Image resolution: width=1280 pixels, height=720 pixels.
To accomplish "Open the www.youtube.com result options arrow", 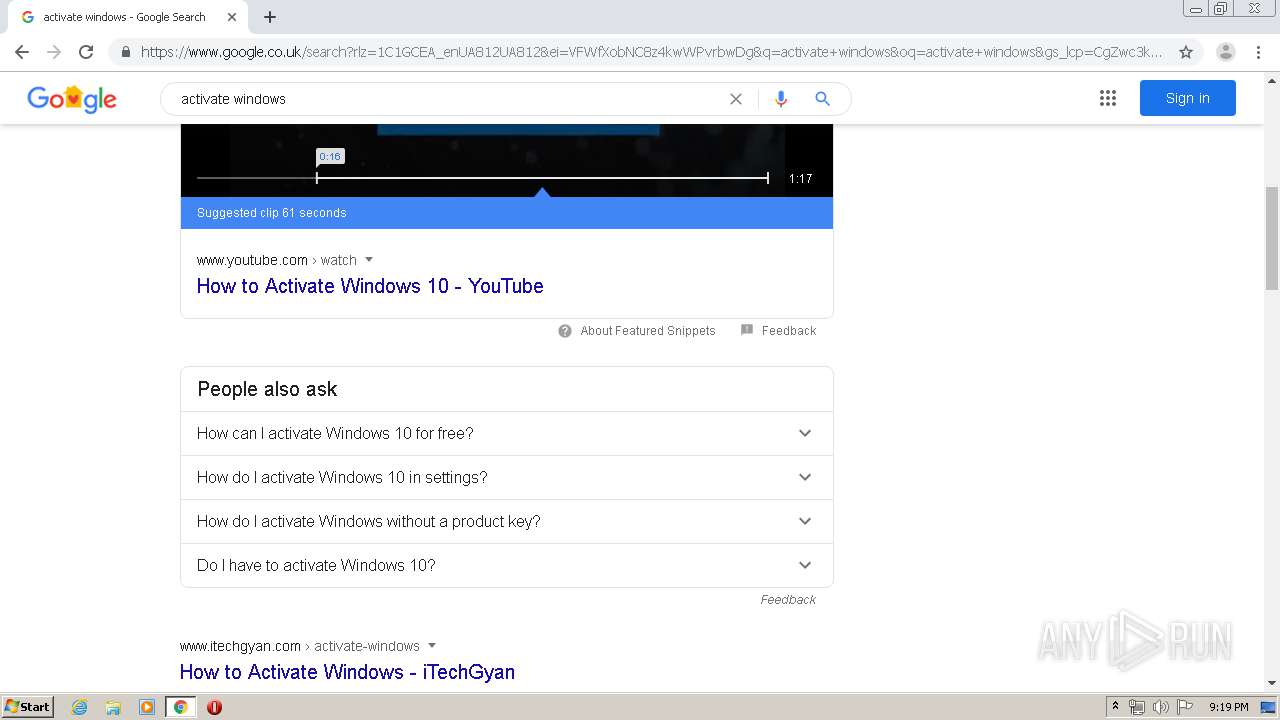I will click(x=369, y=260).
